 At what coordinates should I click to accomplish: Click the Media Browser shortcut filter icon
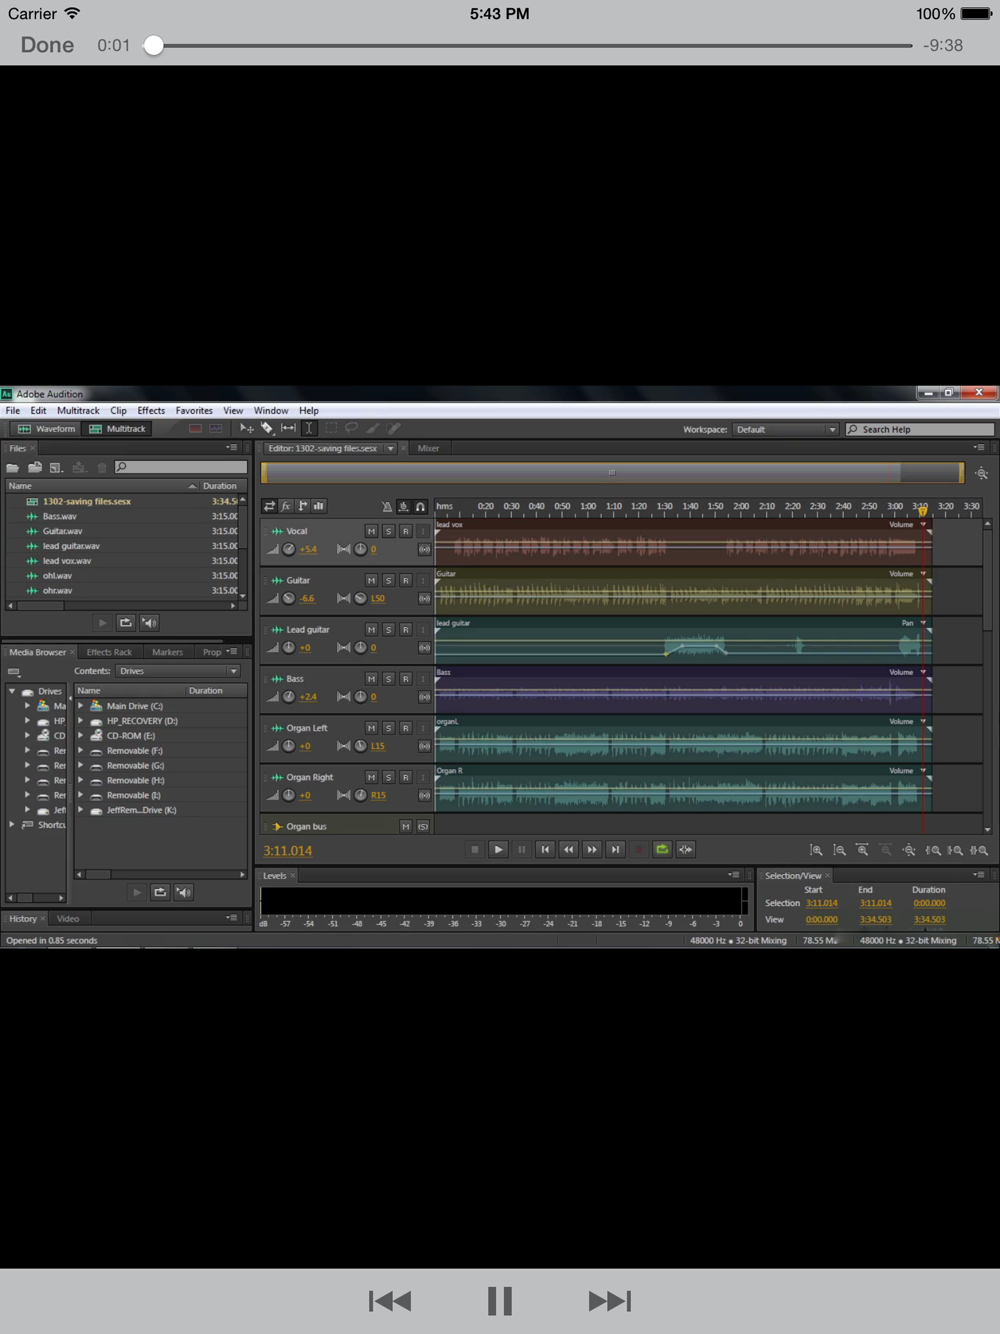click(14, 672)
